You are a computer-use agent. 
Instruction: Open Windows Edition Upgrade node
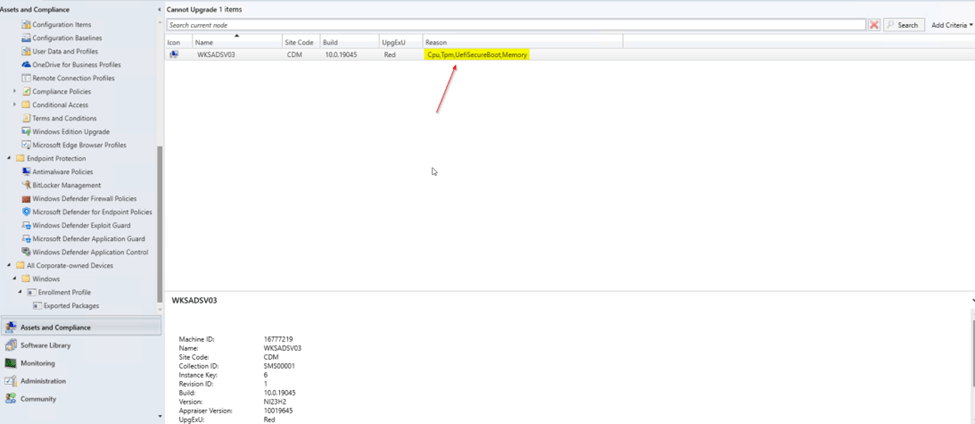(70, 132)
